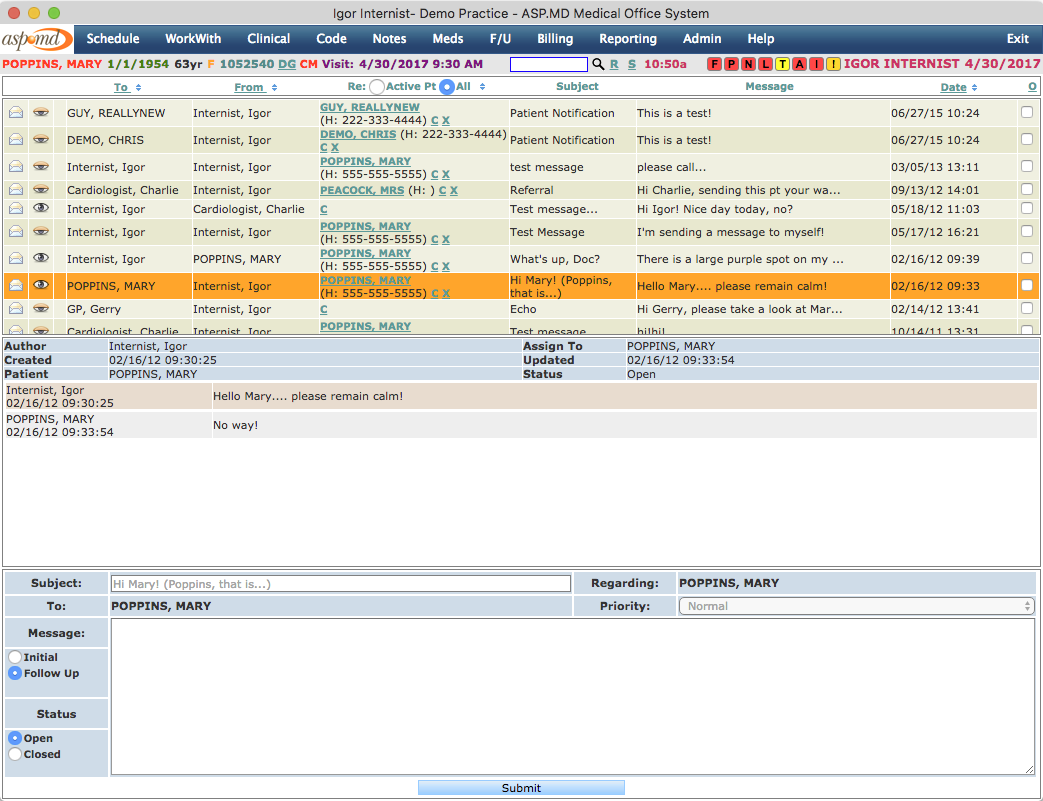Click the red N flag button
This screenshot has width=1043, height=801.
(x=748, y=64)
